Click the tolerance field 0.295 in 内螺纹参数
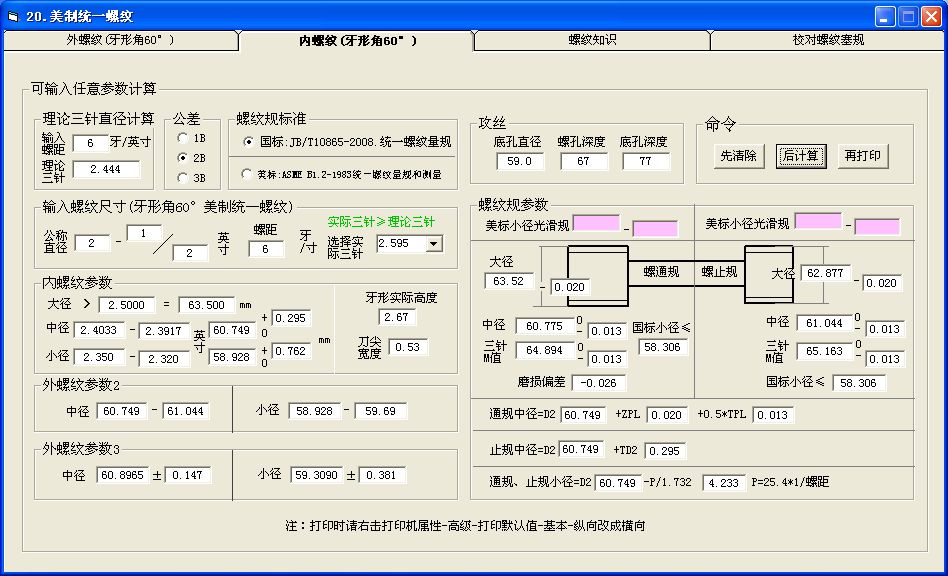Viewport: 948px width, 576px height. coord(291,318)
